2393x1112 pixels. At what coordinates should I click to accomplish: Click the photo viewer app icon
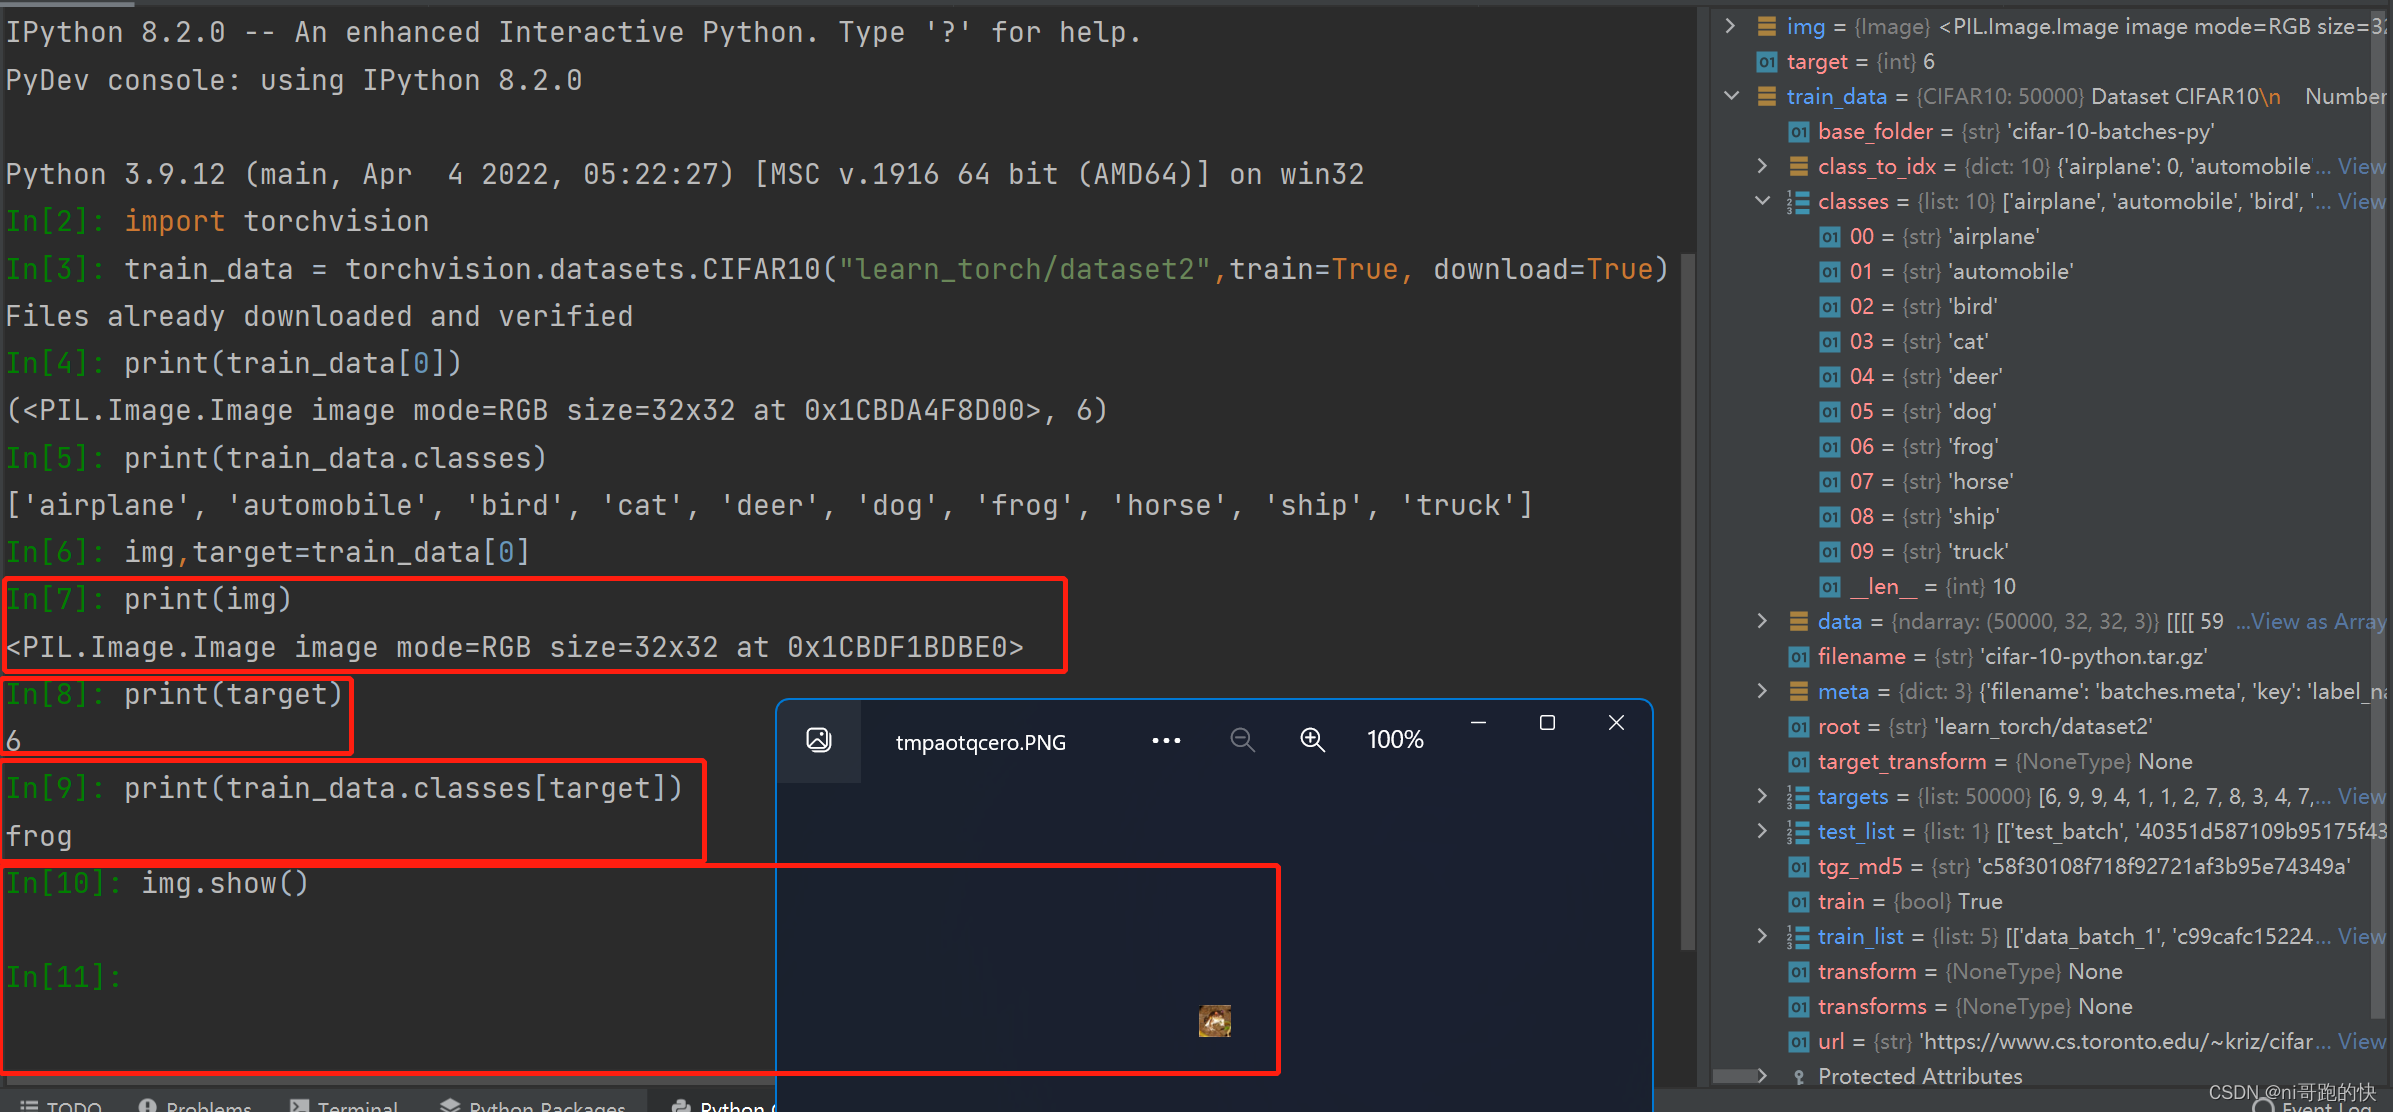coord(819,740)
